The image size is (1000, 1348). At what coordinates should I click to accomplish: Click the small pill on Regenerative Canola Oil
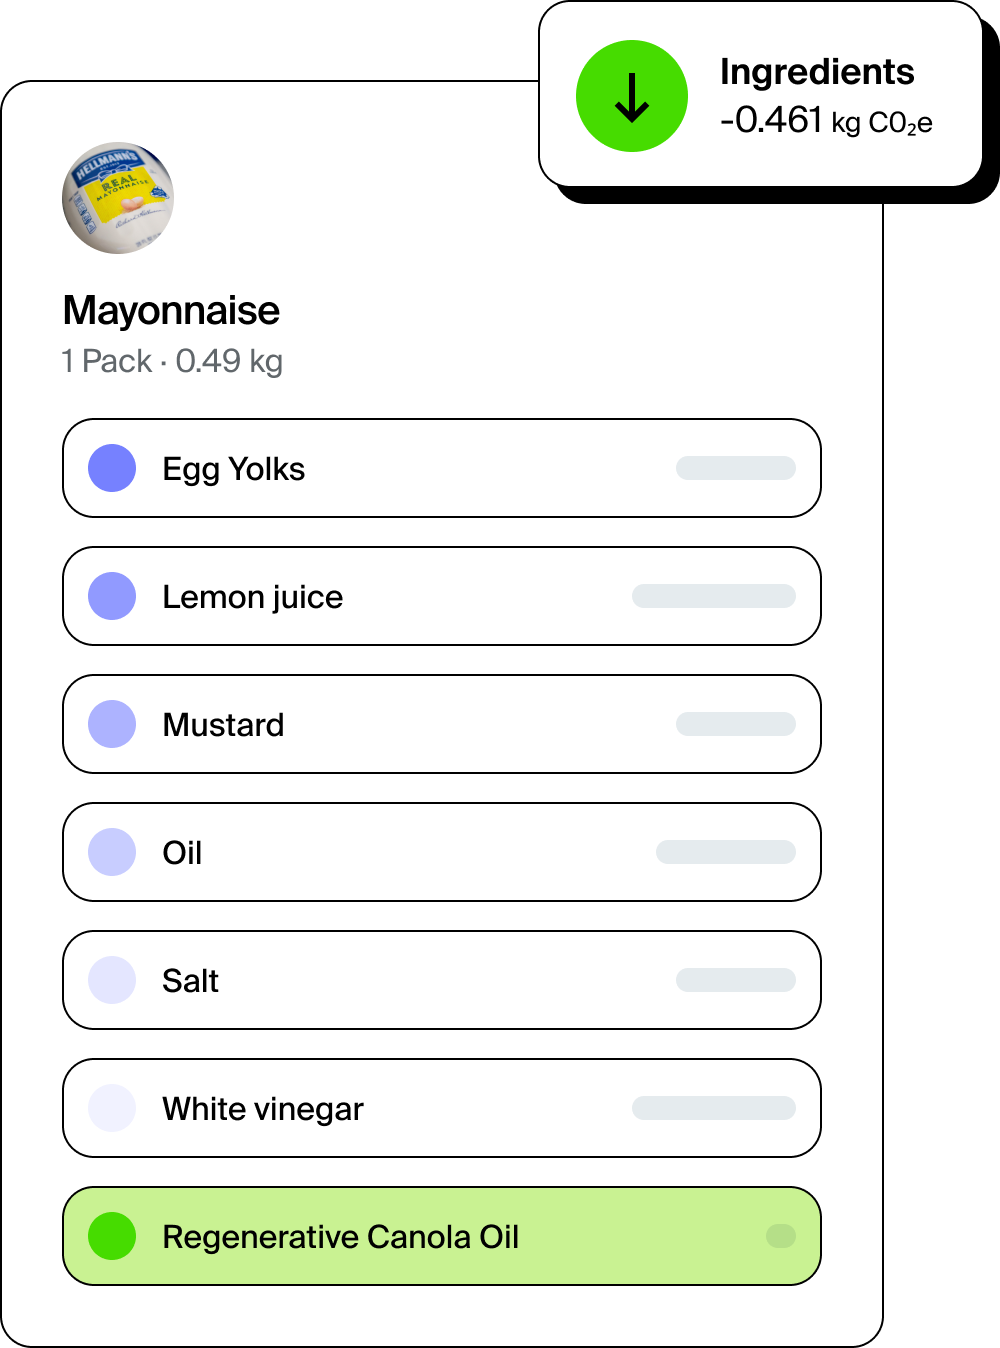coord(781,1236)
